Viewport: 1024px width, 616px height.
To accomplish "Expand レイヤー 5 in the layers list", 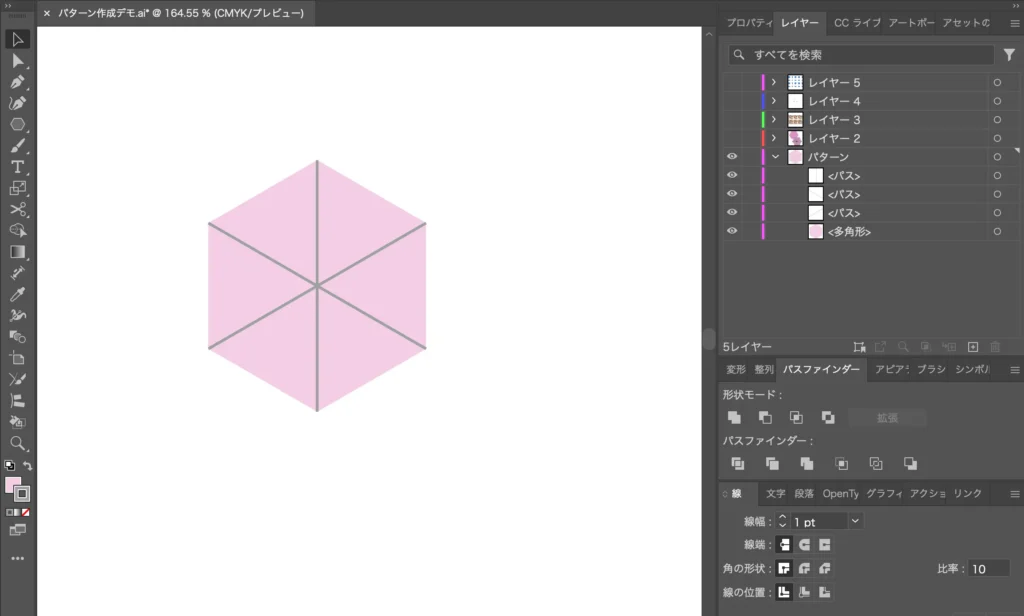I will point(774,83).
